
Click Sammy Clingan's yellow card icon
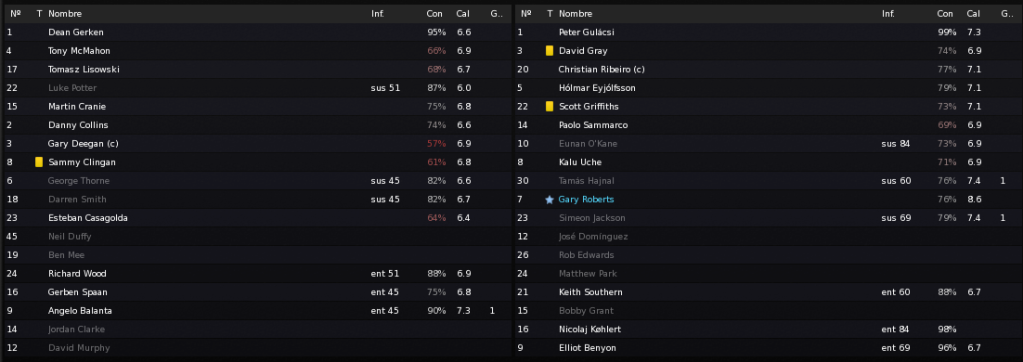click(39, 162)
